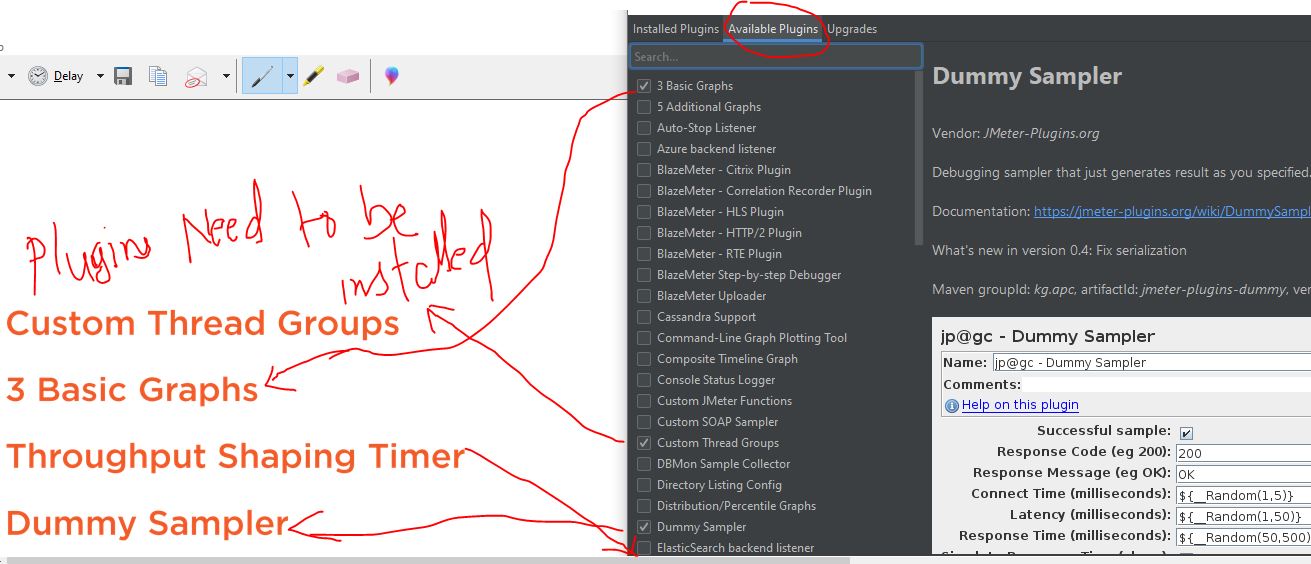Image resolution: width=1311 pixels, height=564 pixels.
Task: Open the jmeter-plugins.org documentation link
Action: pyautogui.click(x=1171, y=212)
